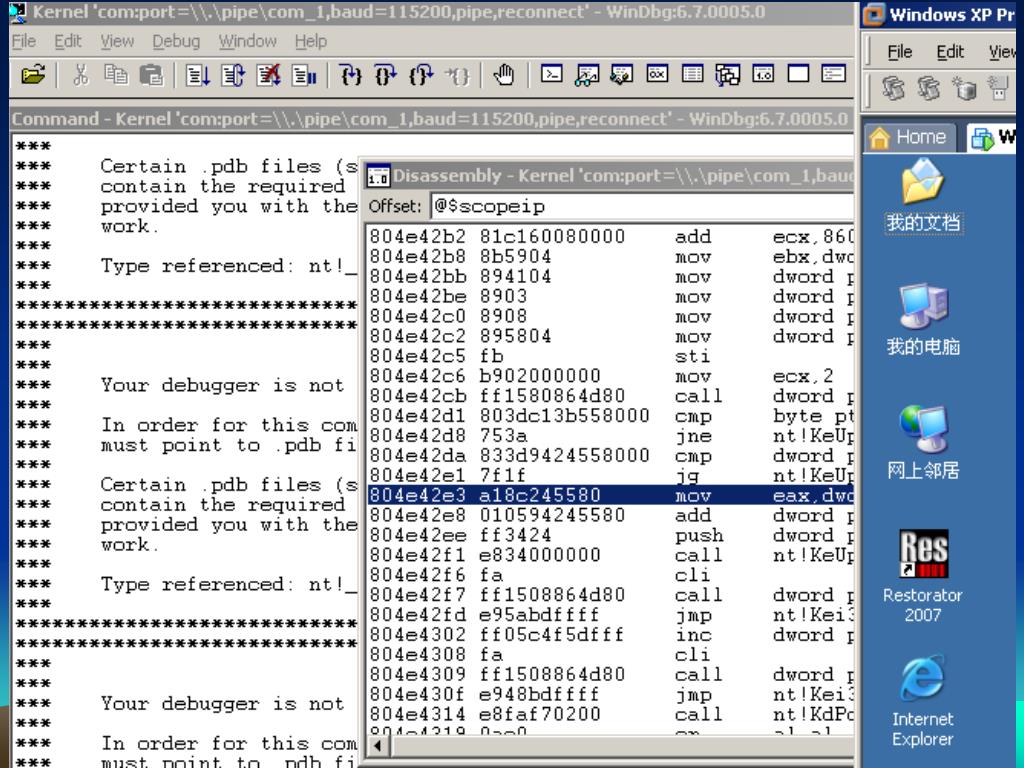
Task: Open the Watch window from toolbar icon
Action: [586, 75]
